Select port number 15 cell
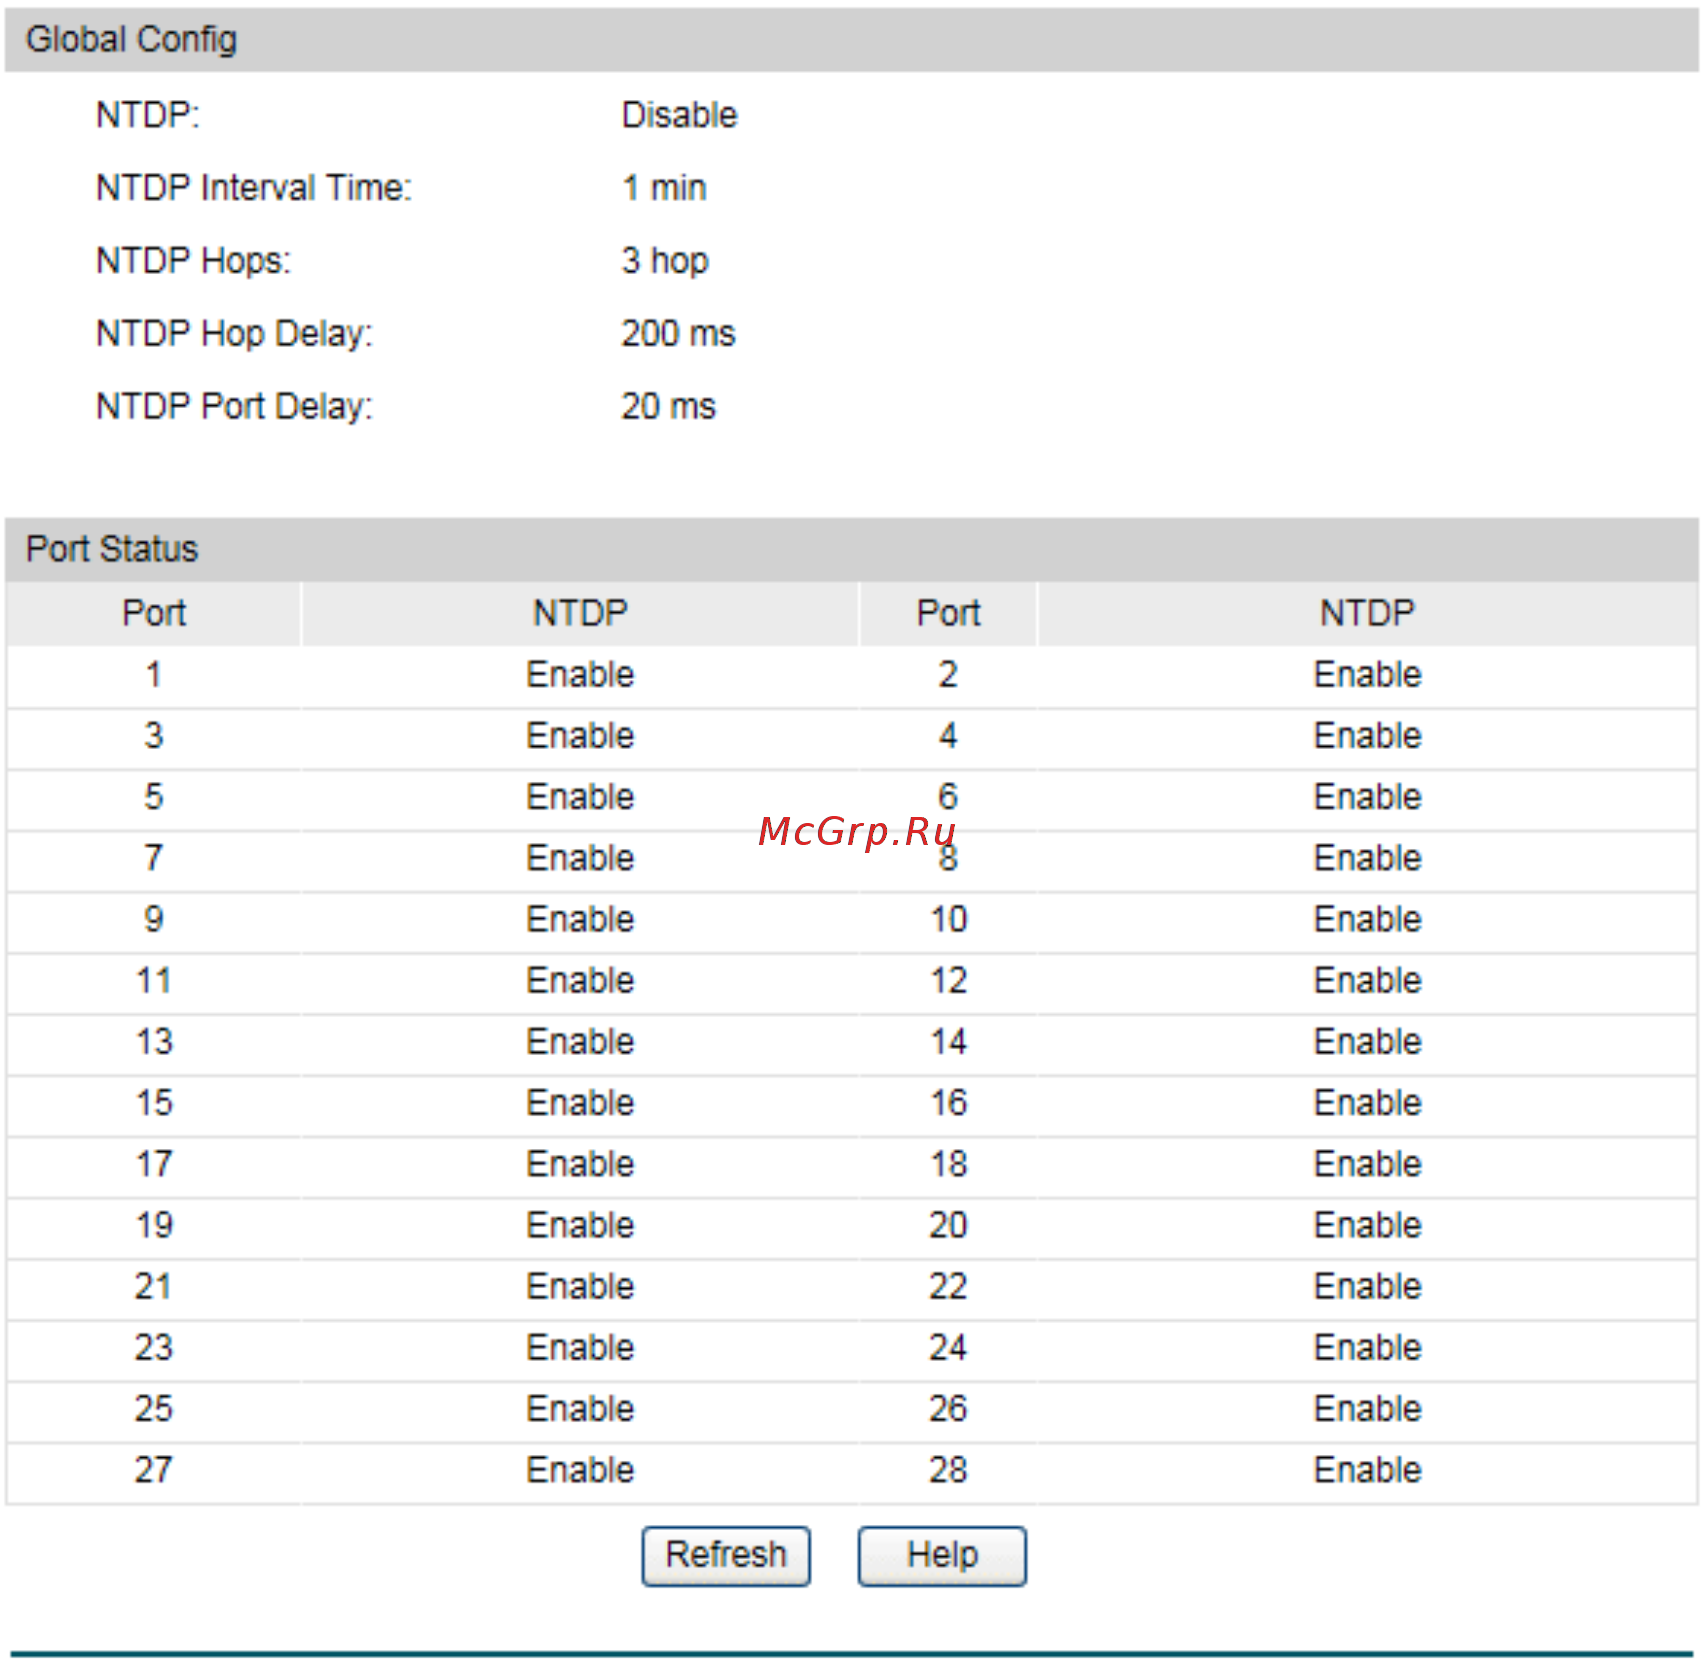The height and width of the screenshot is (1661, 1703). coord(154,1103)
